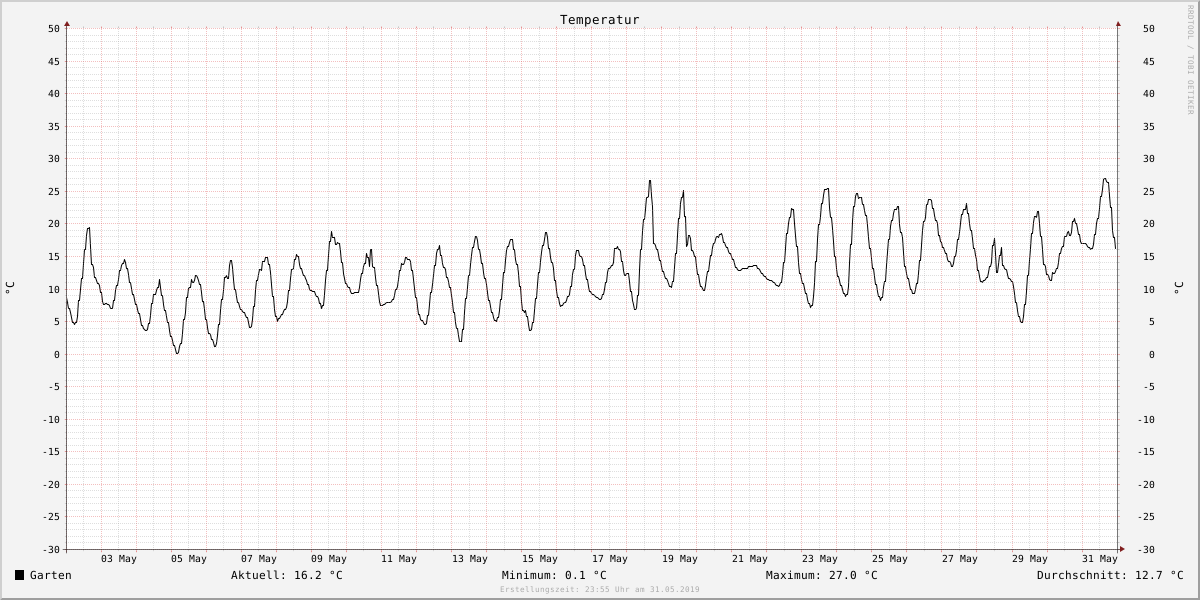Click the "40" label on the left axis

pyautogui.click(x=54, y=94)
